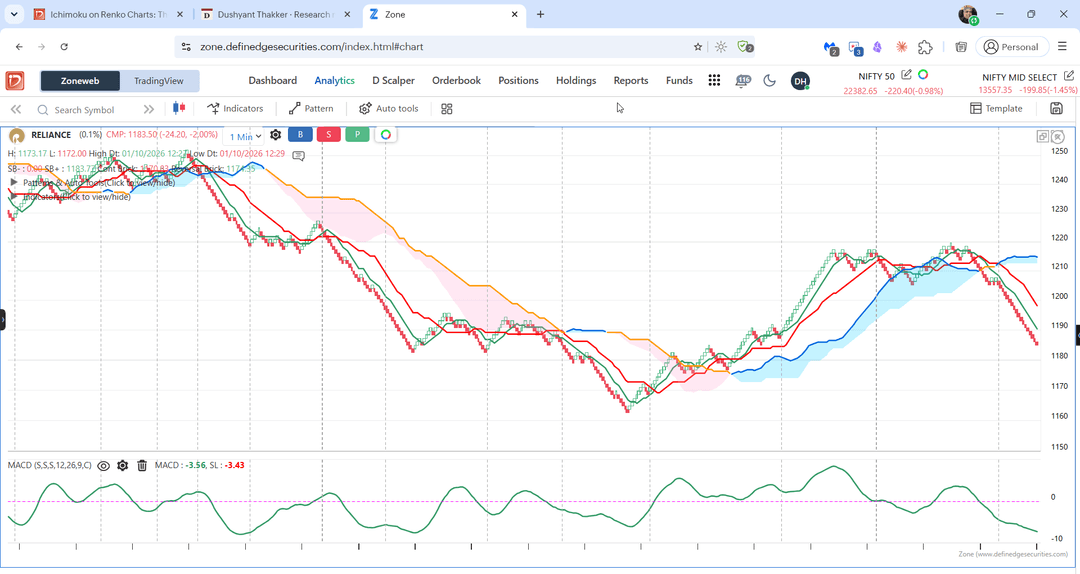Click RELIANCE symbol name on chart
Screen dimensions: 1080x574
pyautogui.click(x=51, y=135)
